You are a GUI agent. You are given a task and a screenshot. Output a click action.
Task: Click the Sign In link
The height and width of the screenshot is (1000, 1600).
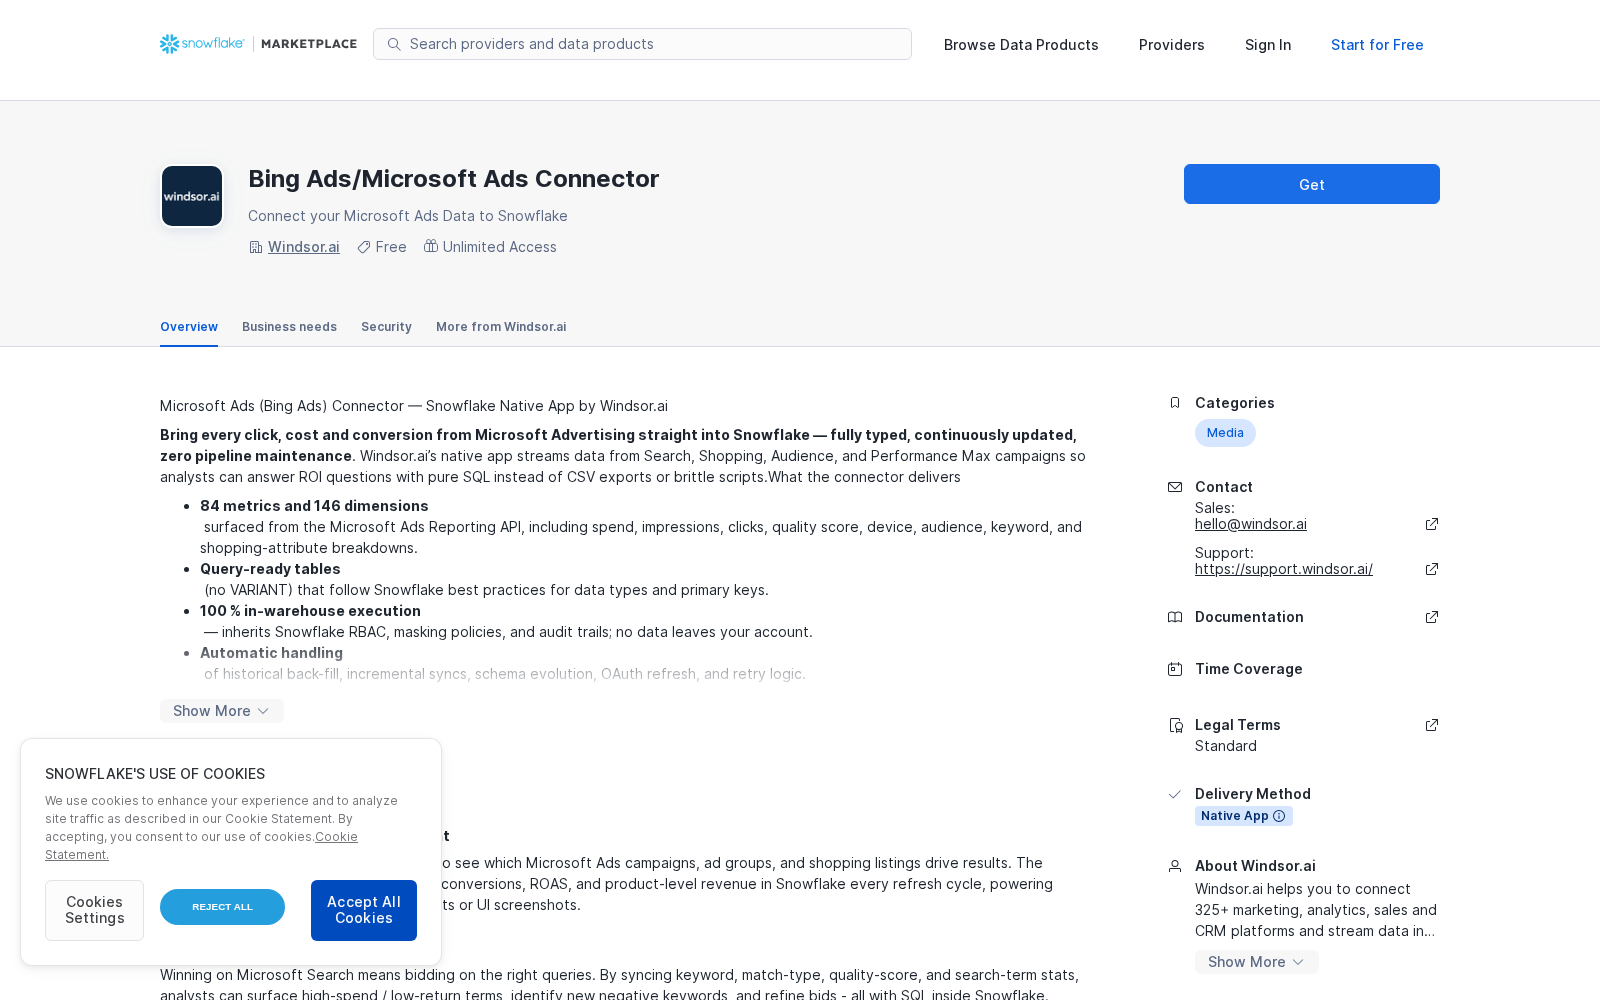(1268, 45)
